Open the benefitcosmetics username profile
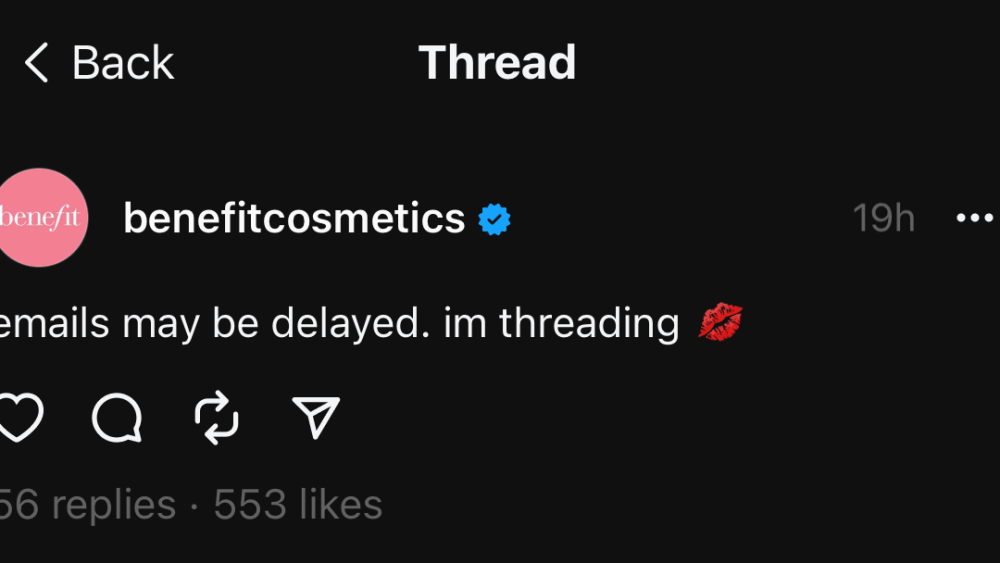The image size is (1000, 563). click(294, 218)
